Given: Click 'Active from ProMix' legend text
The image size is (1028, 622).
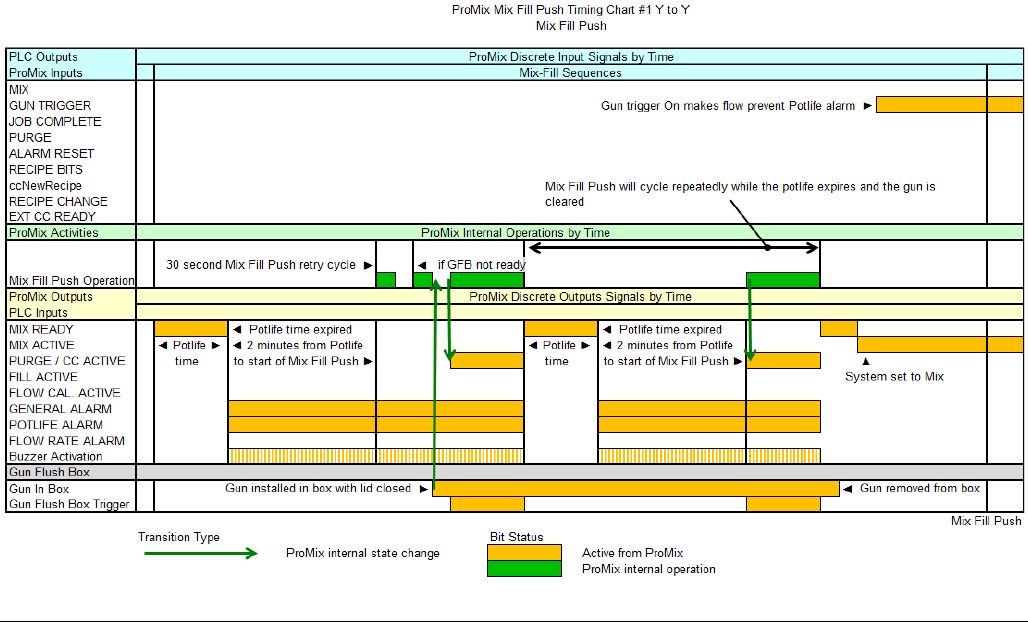Looking at the screenshot, I should (632, 553).
